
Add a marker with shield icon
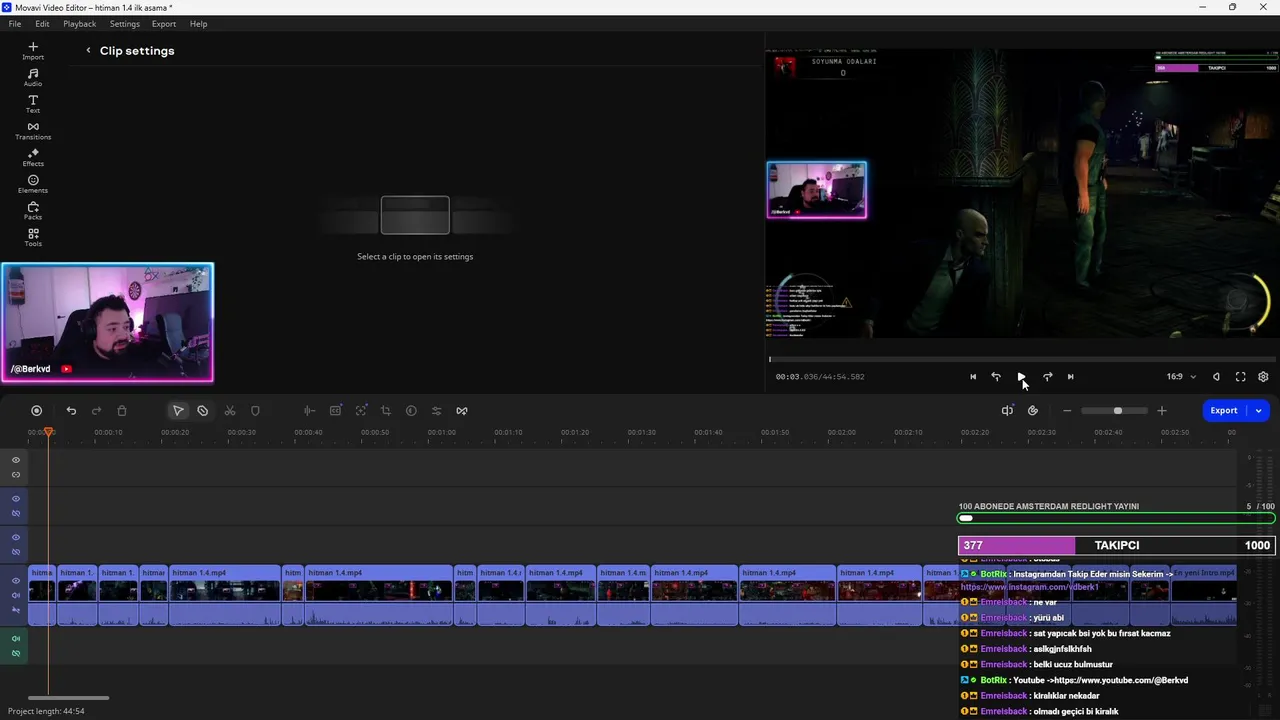(x=255, y=411)
